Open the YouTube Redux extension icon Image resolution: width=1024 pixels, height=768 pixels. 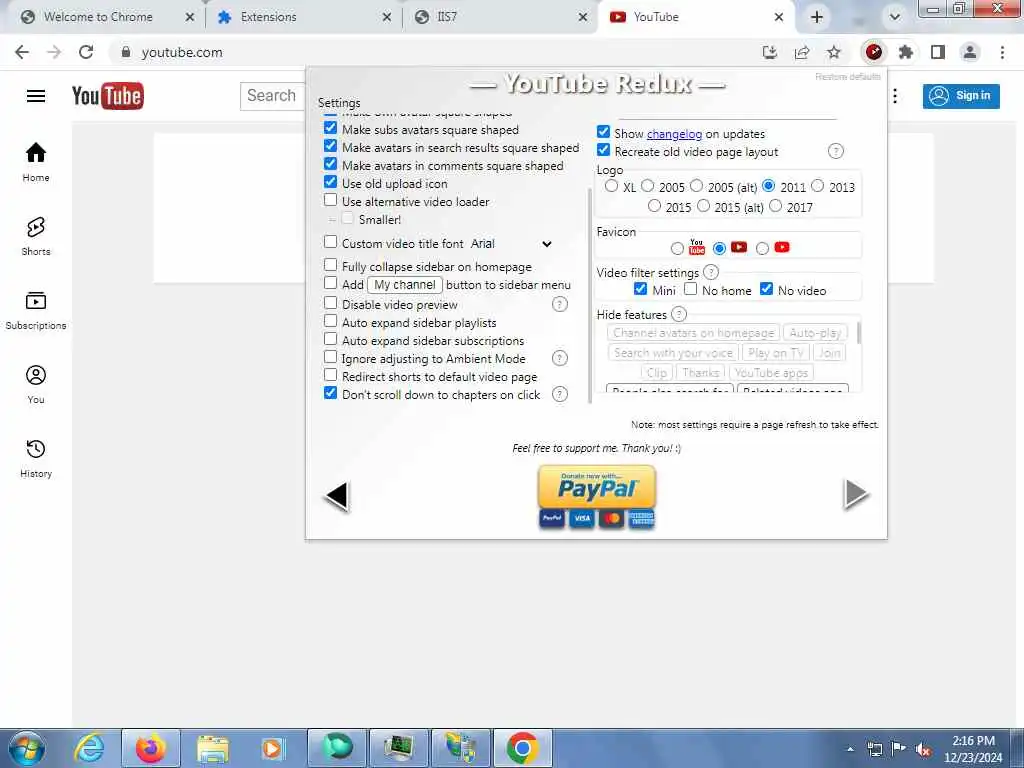[874, 52]
